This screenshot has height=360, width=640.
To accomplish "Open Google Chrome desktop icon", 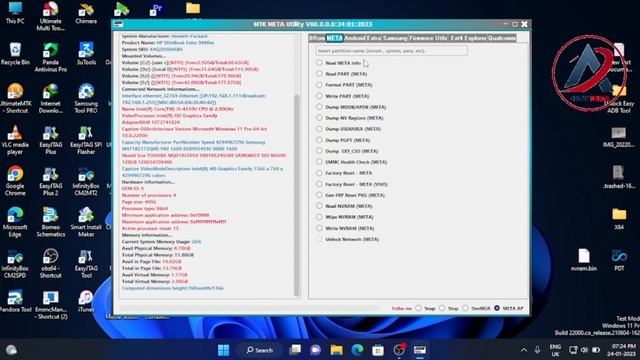I will pos(15,181).
